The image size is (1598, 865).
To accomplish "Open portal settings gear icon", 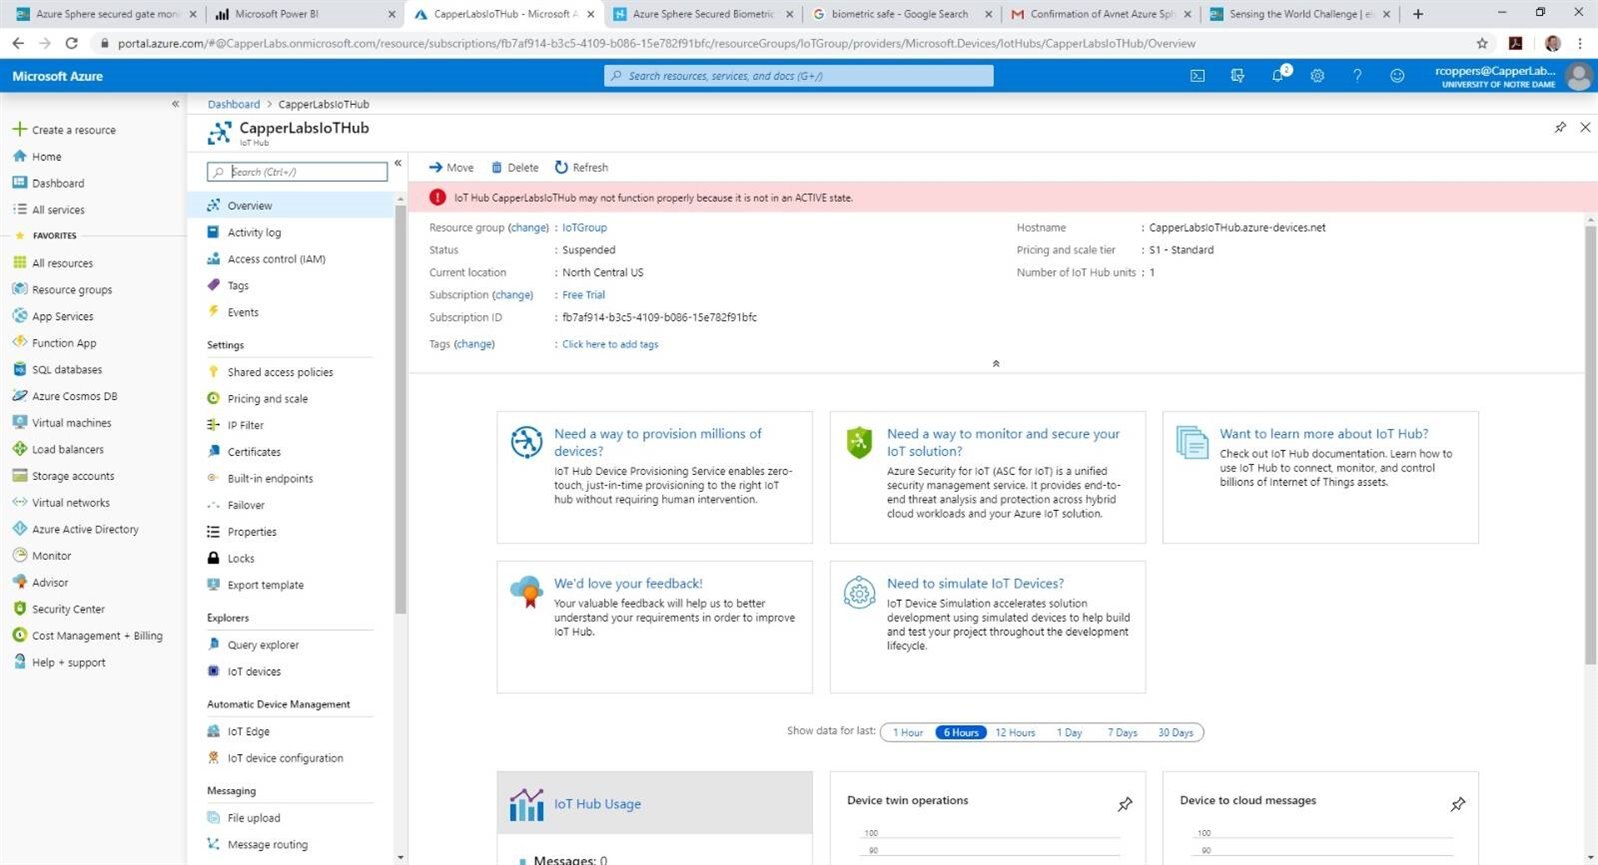I will point(1317,76).
